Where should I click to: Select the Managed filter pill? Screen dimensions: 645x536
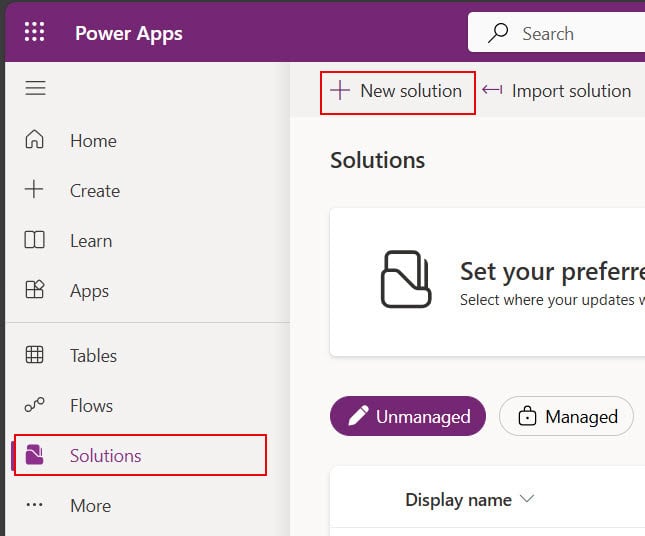[566, 416]
